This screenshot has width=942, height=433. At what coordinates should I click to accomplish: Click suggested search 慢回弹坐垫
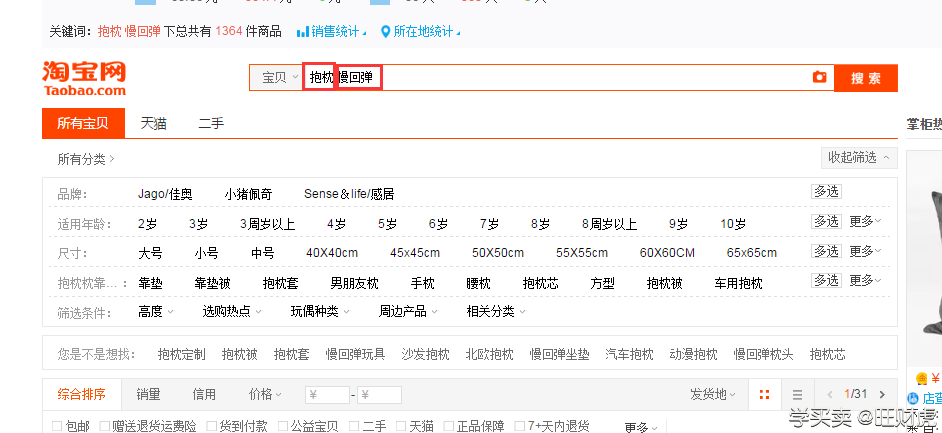559,354
